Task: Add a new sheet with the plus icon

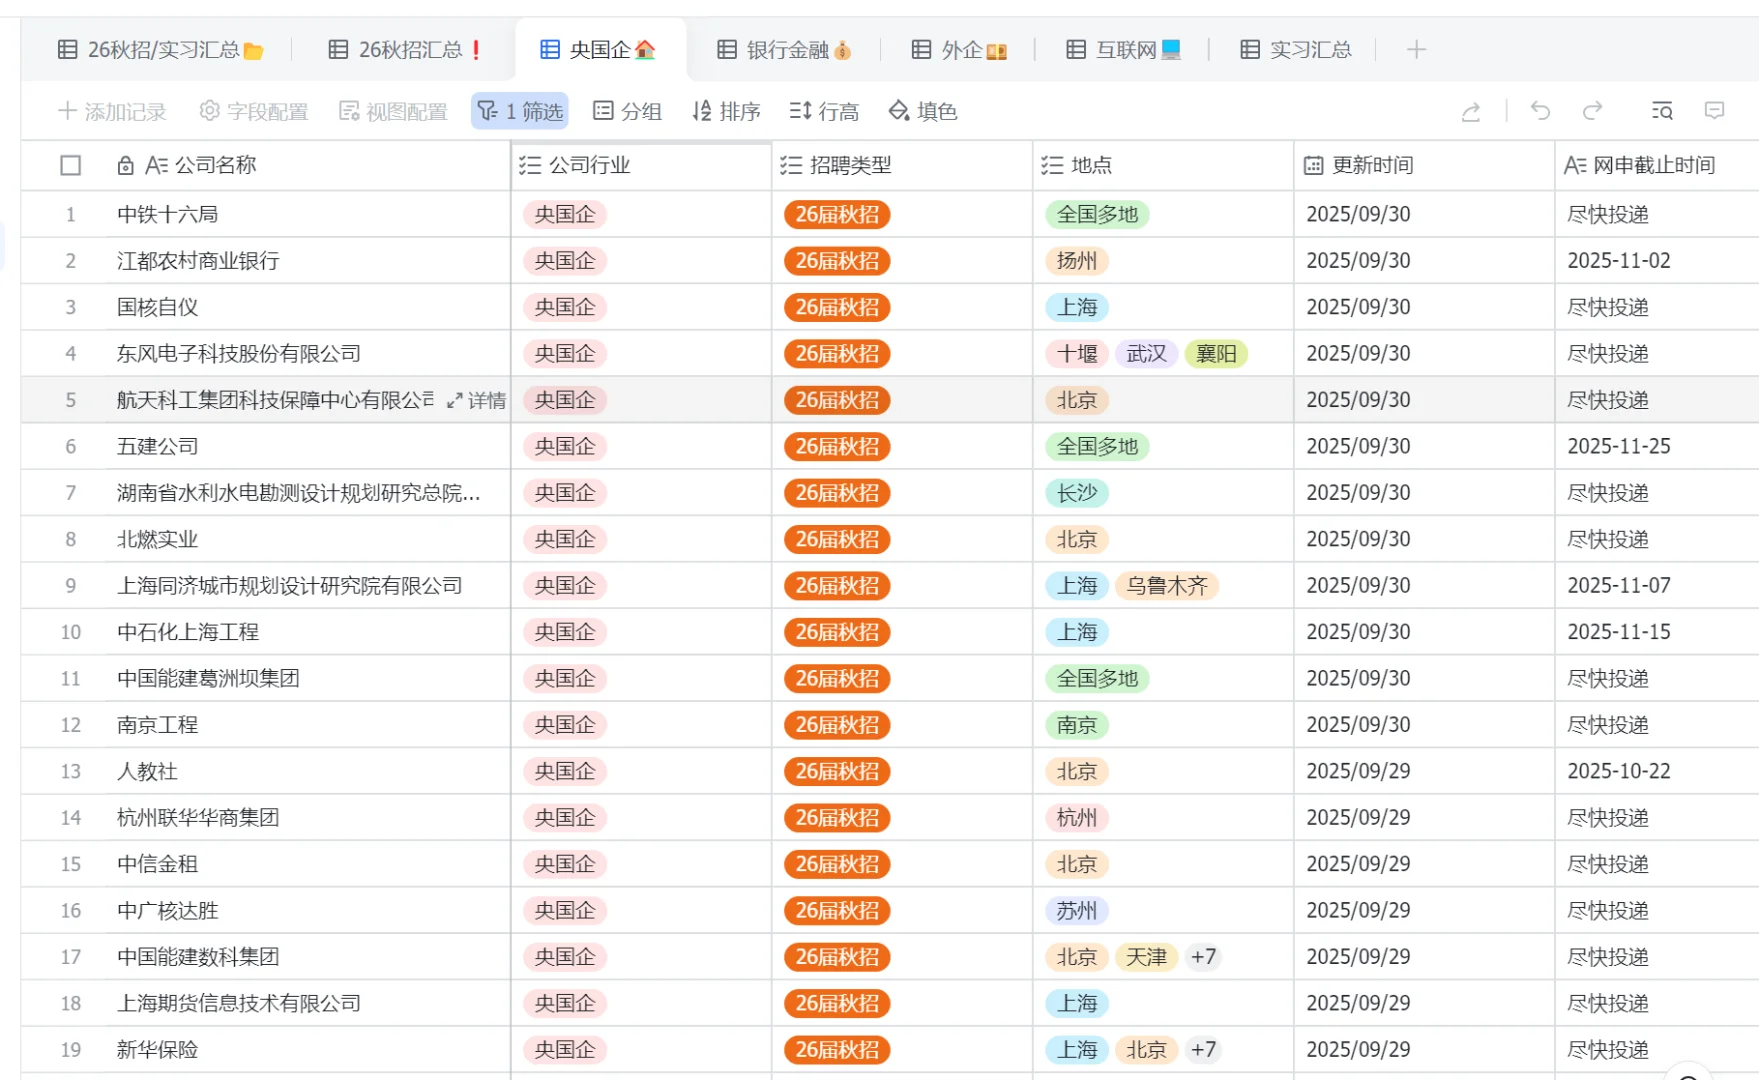Action: click(x=1416, y=50)
